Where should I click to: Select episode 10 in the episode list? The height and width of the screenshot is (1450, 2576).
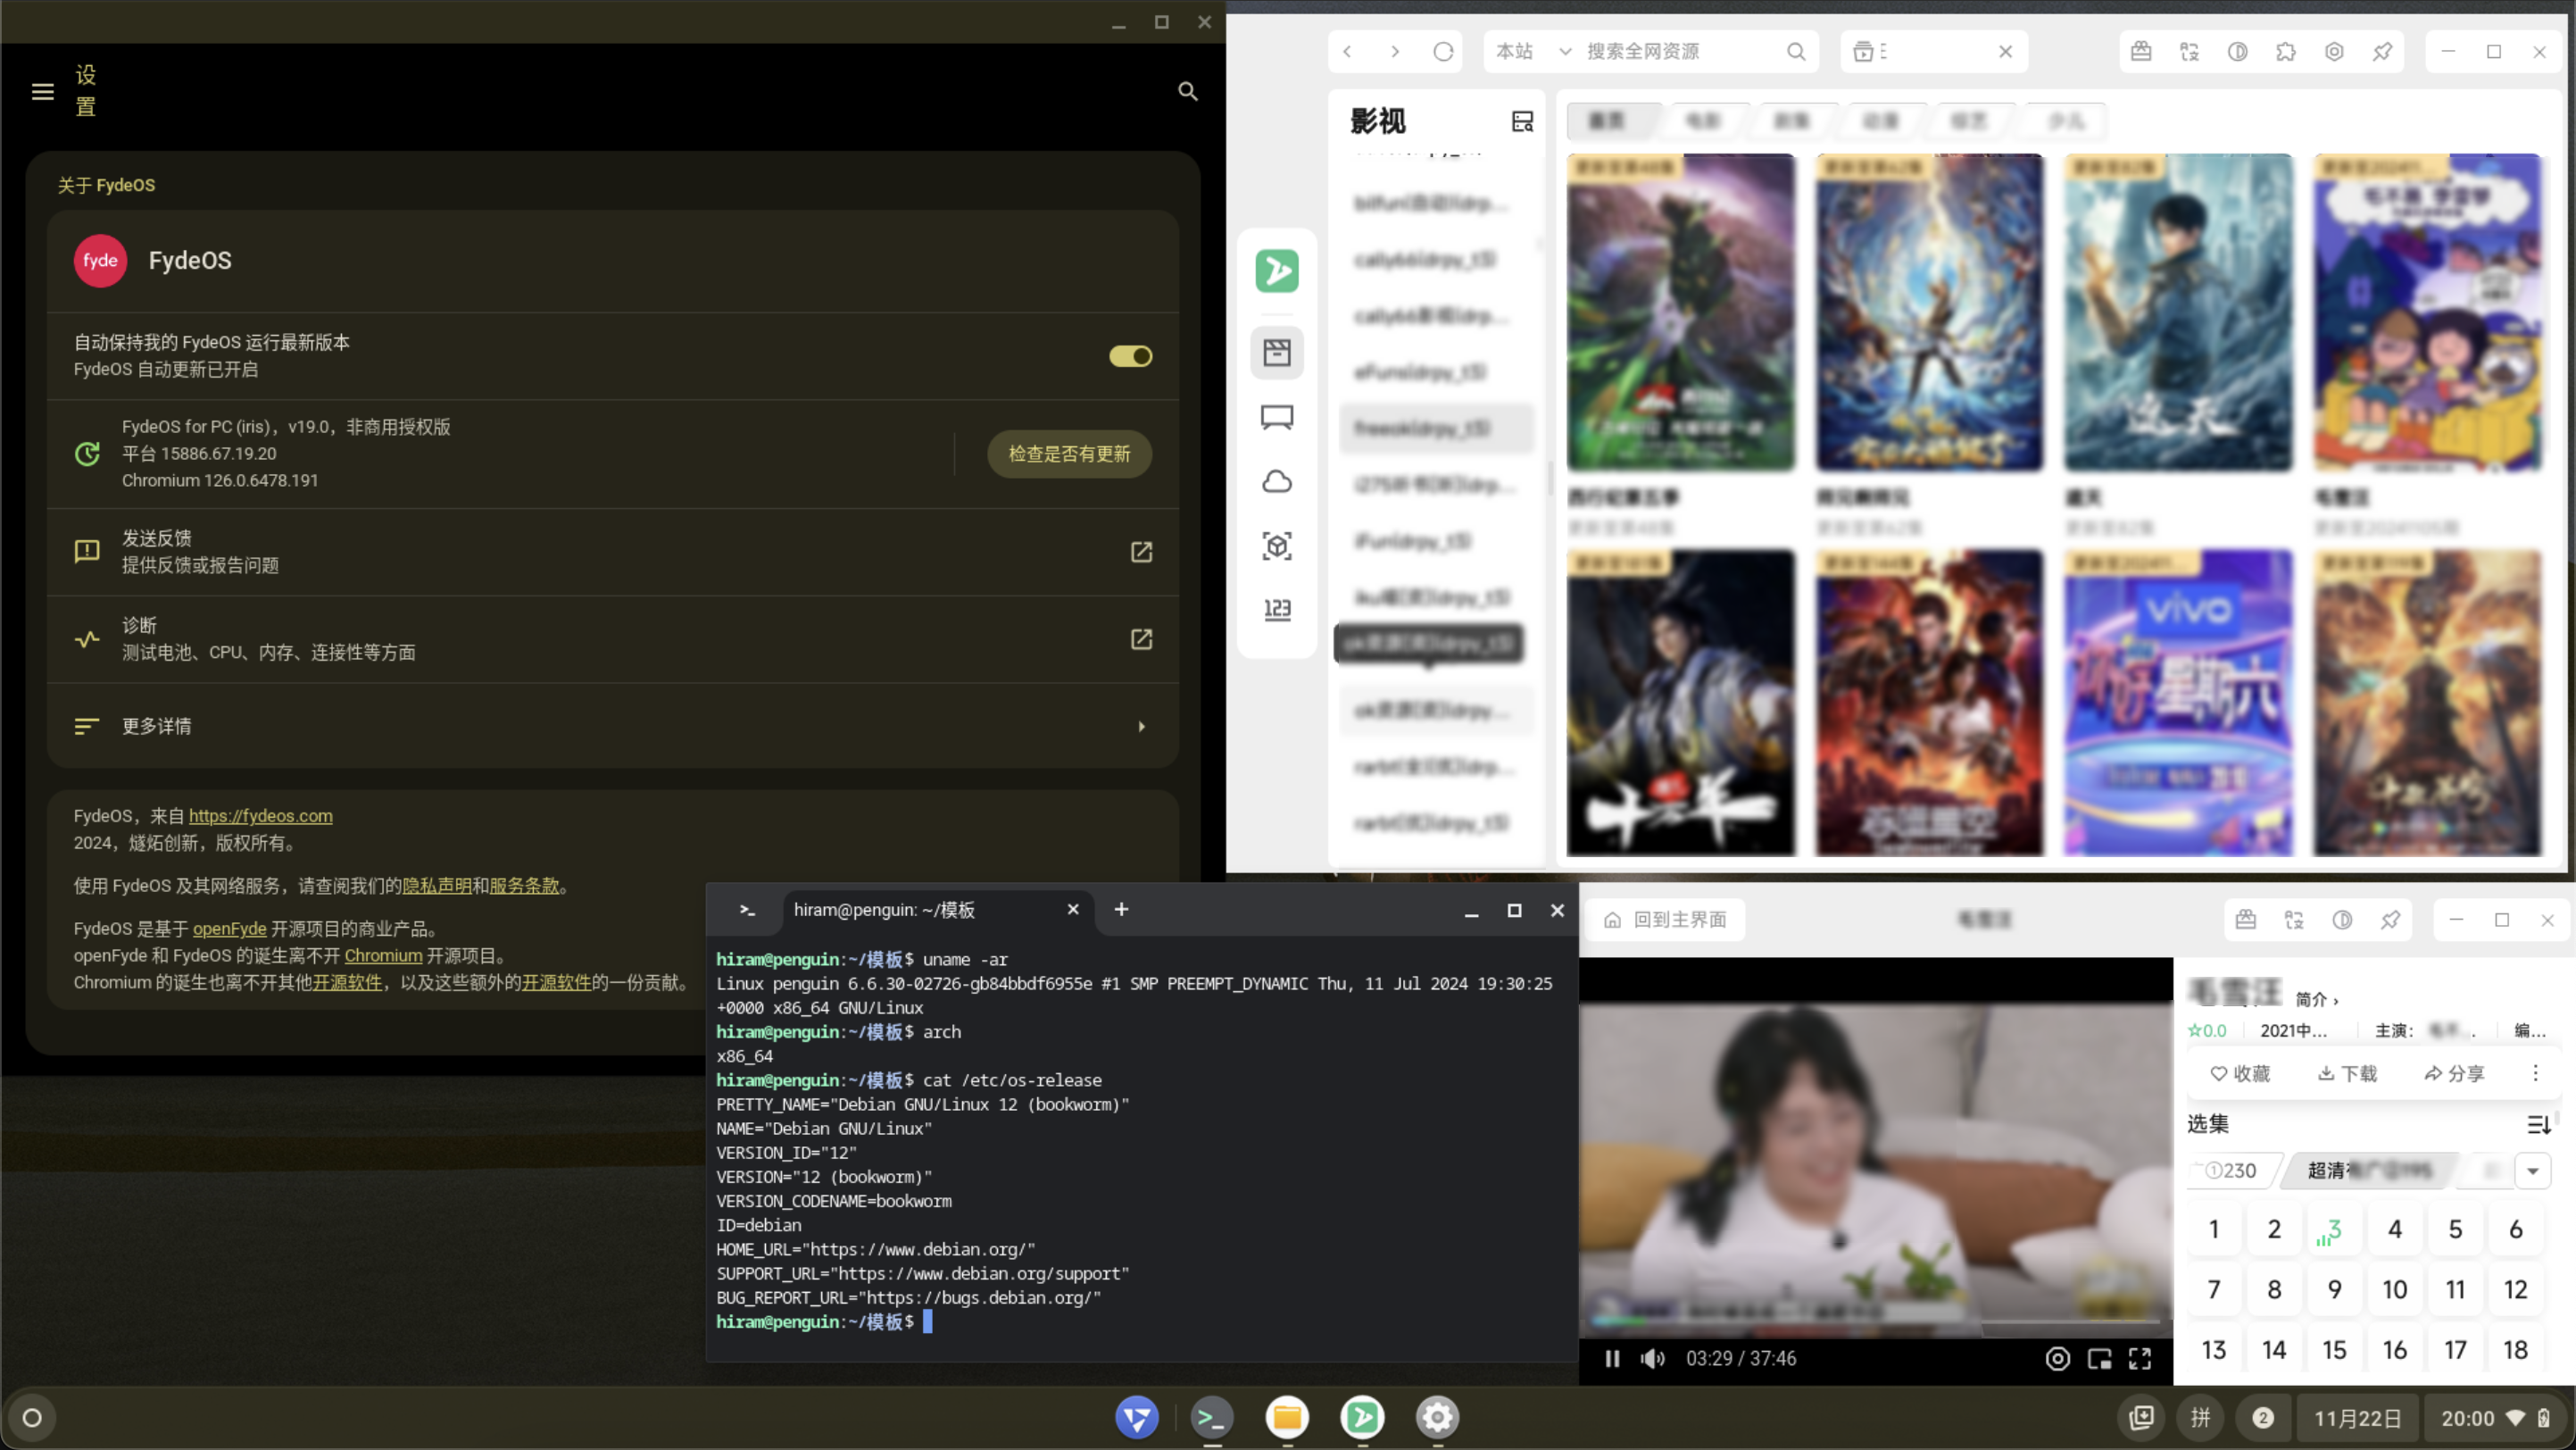2394,1289
